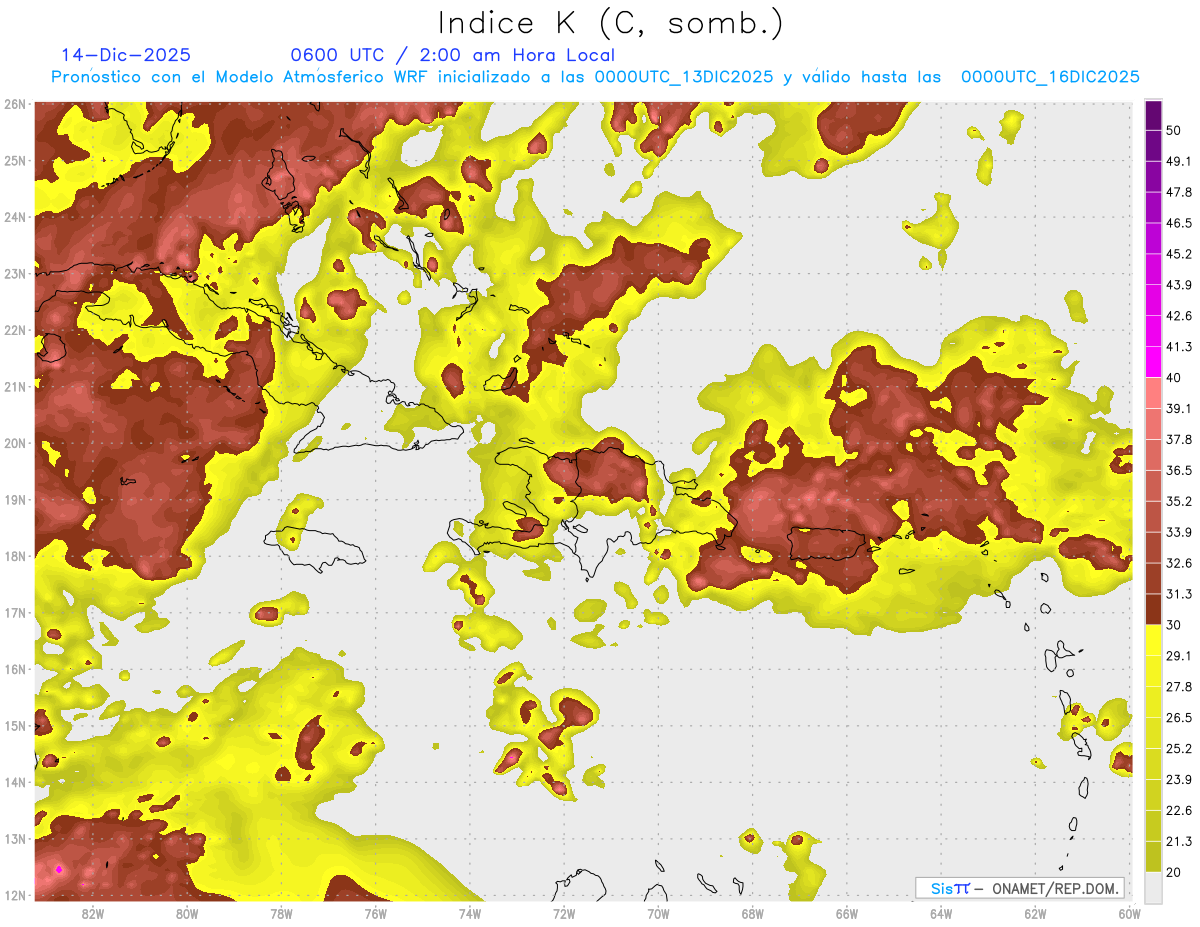Image resolution: width=1200 pixels, height=927 pixels.
Task: Click the 66W longitude label
Action: point(847,913)
